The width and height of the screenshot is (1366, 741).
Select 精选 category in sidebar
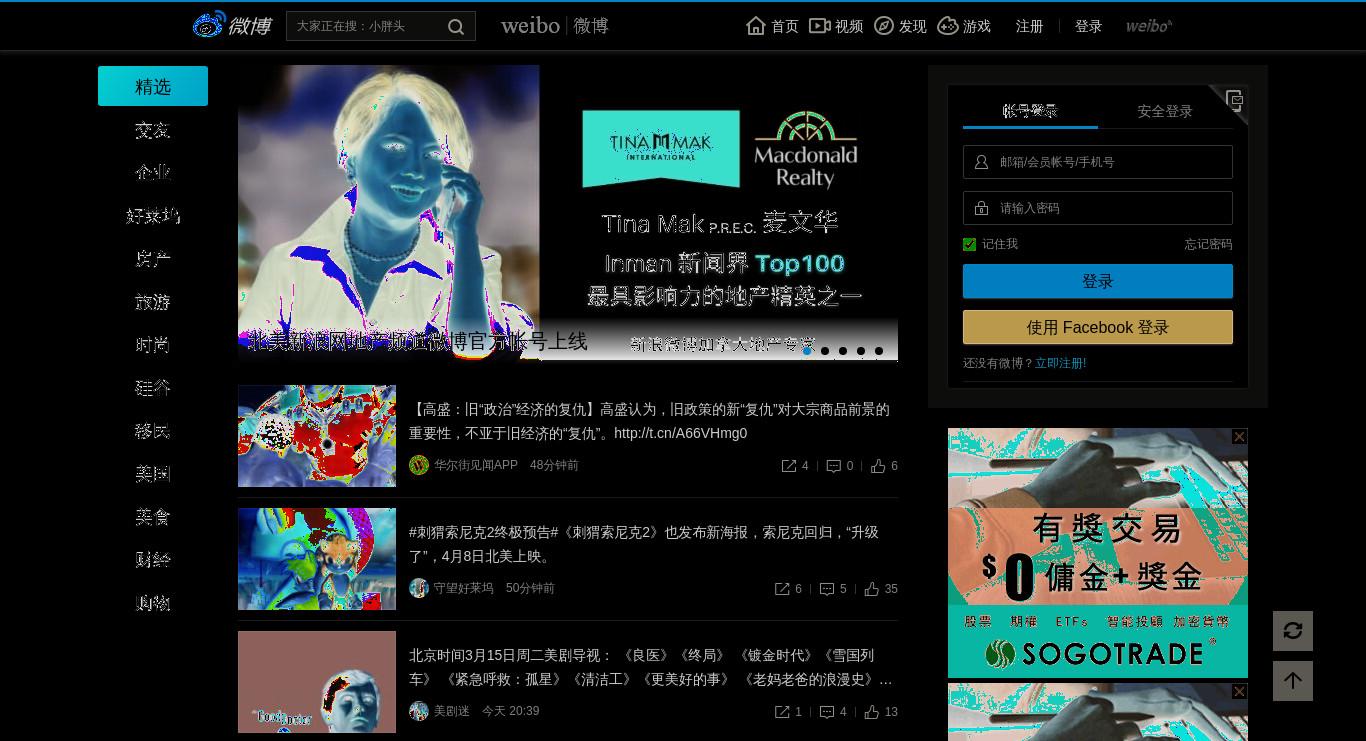pyautogui.click(x=153, y=86)
